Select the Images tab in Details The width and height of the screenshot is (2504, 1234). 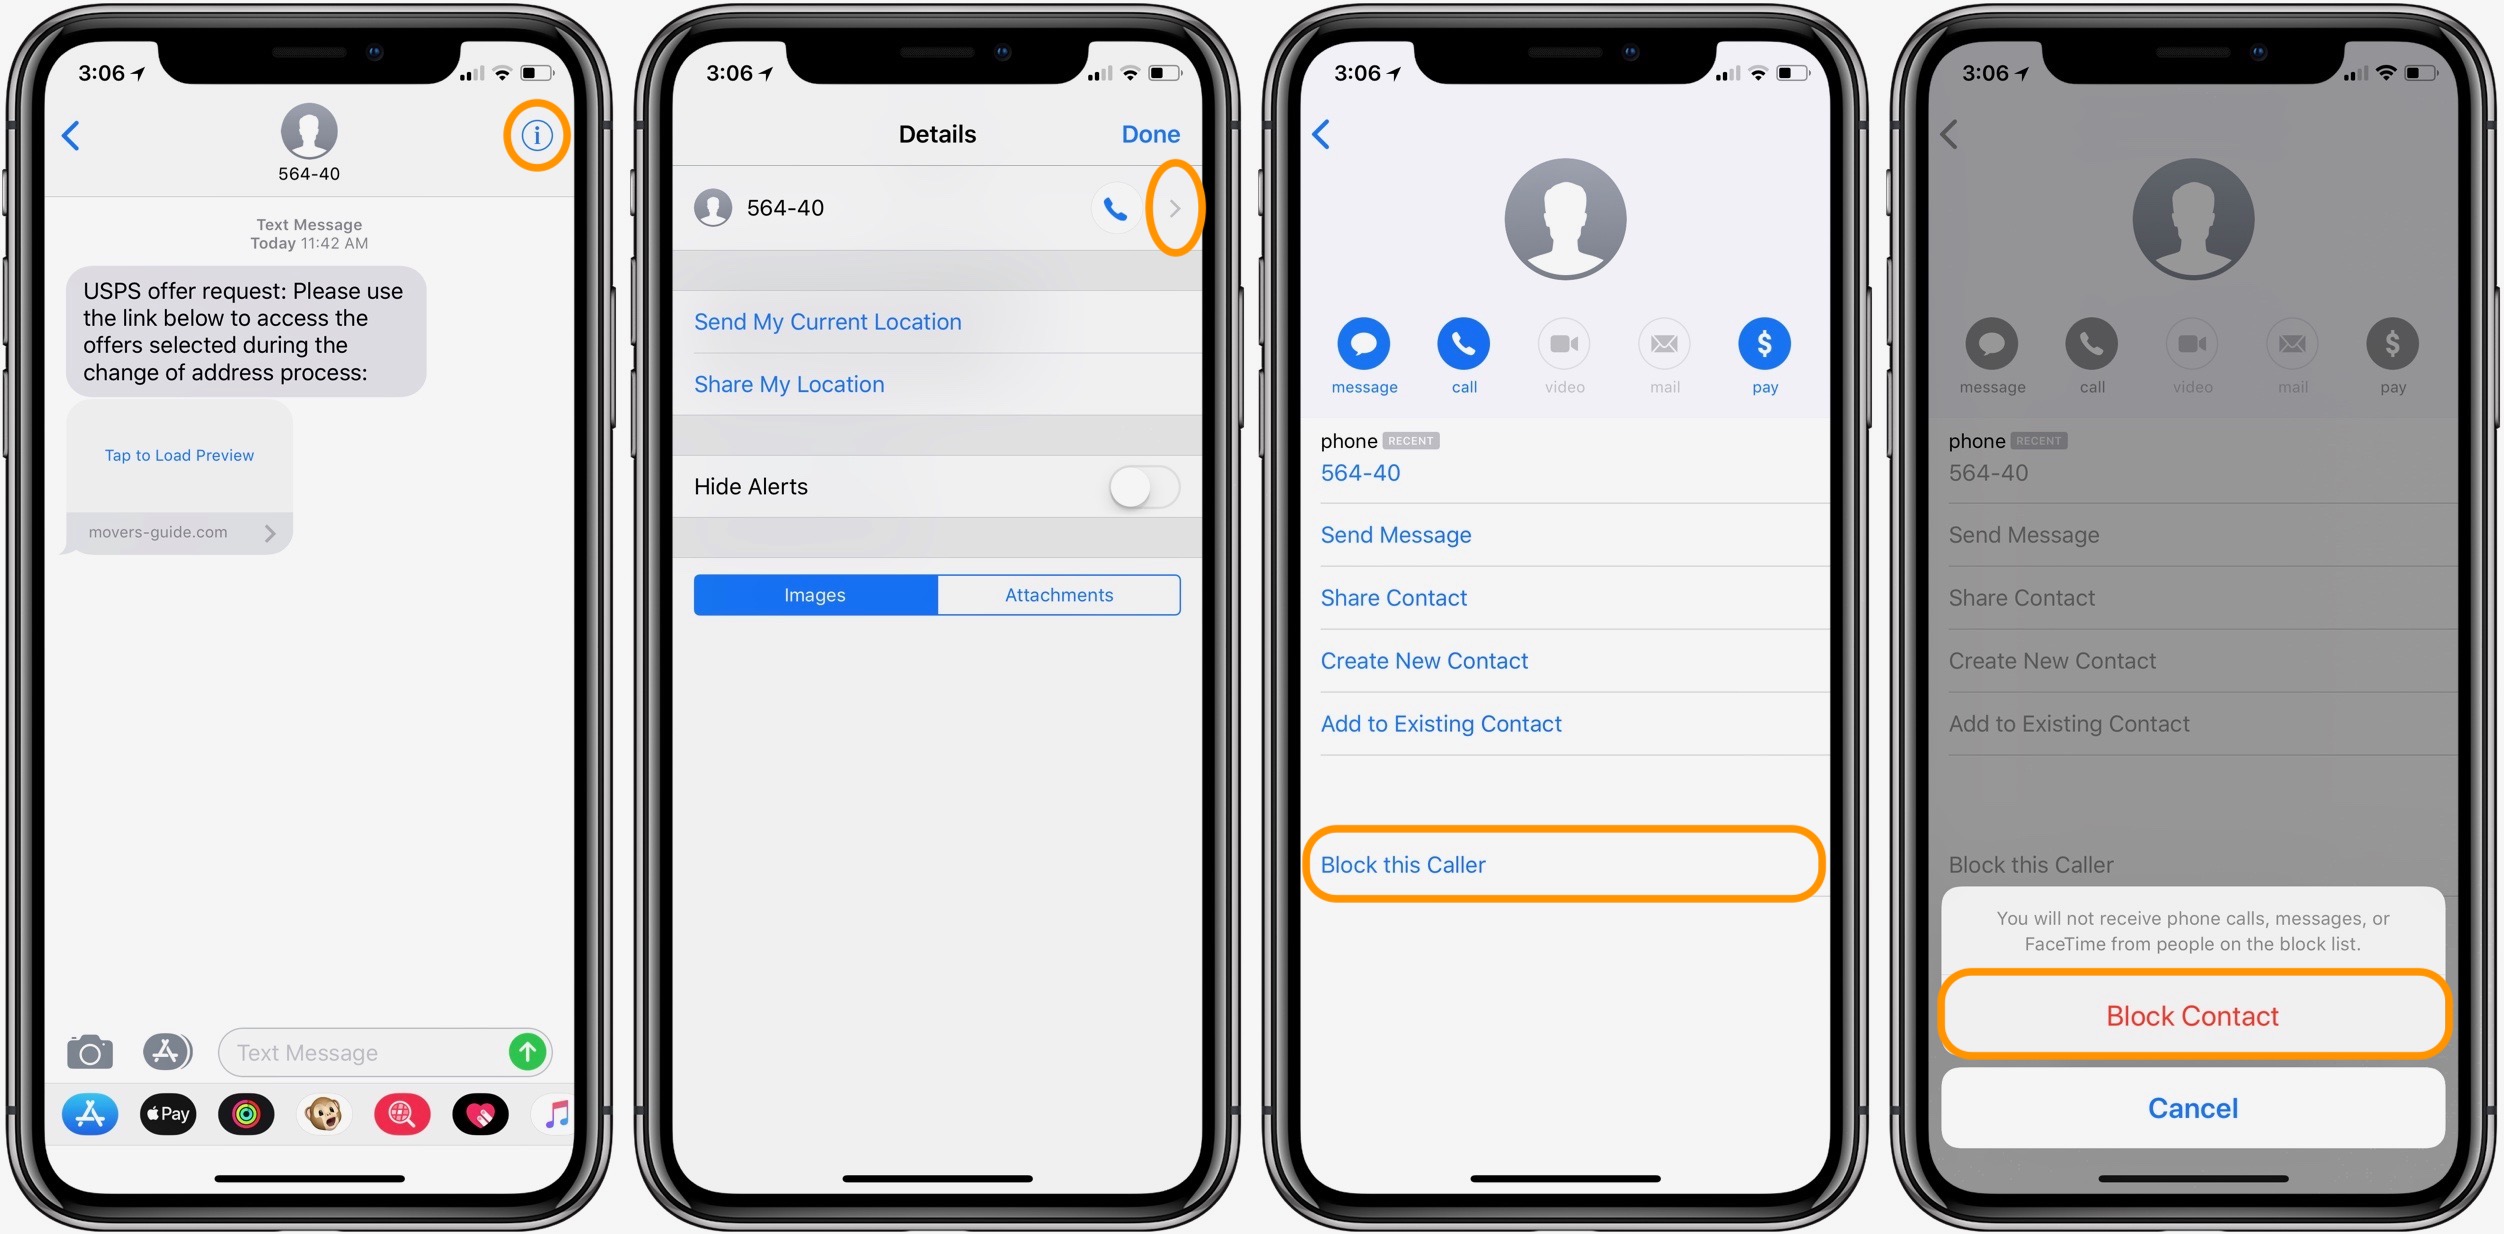[x=814, y=592]
